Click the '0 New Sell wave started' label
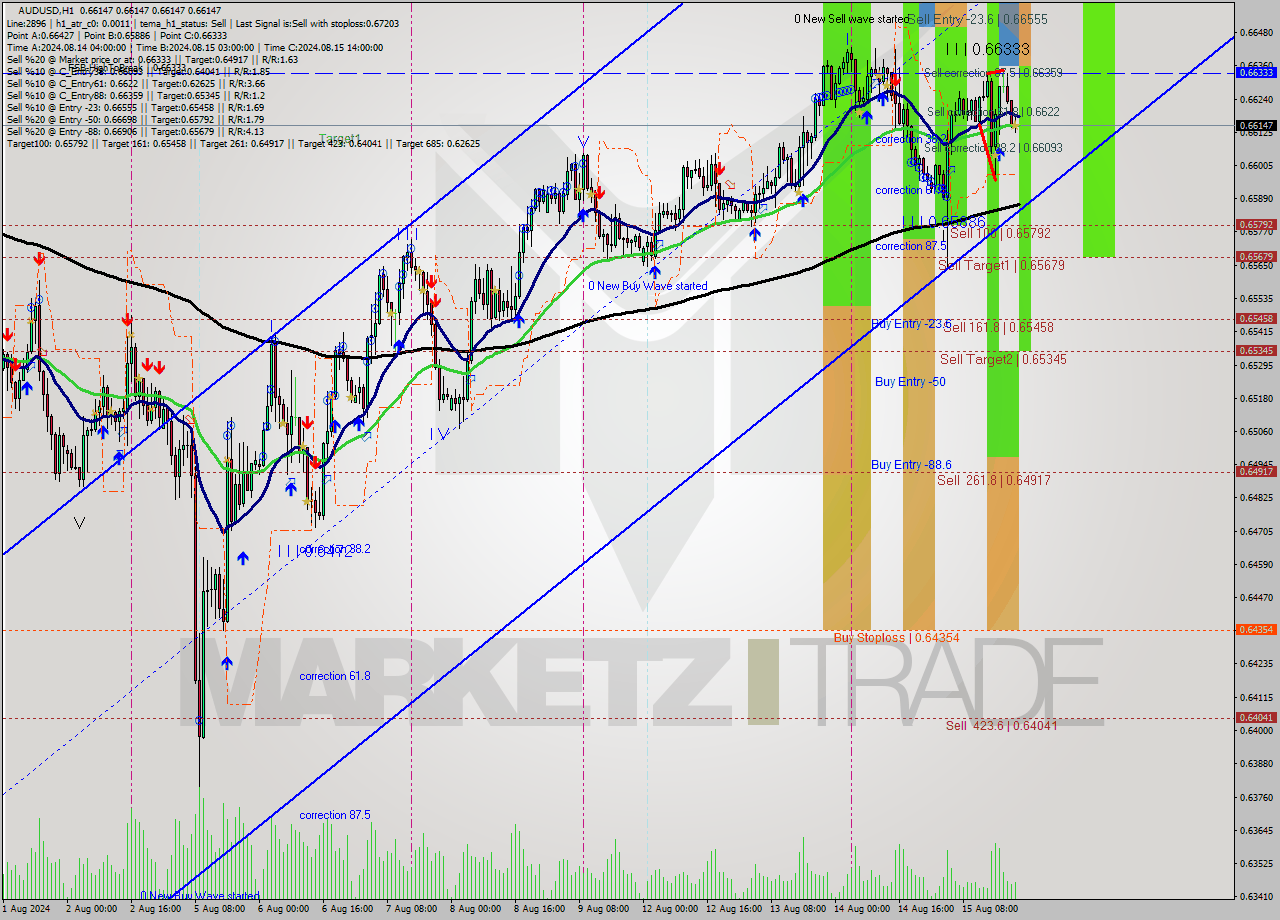The height and width of the screenshot is (920, 1280). click(852, 19)
